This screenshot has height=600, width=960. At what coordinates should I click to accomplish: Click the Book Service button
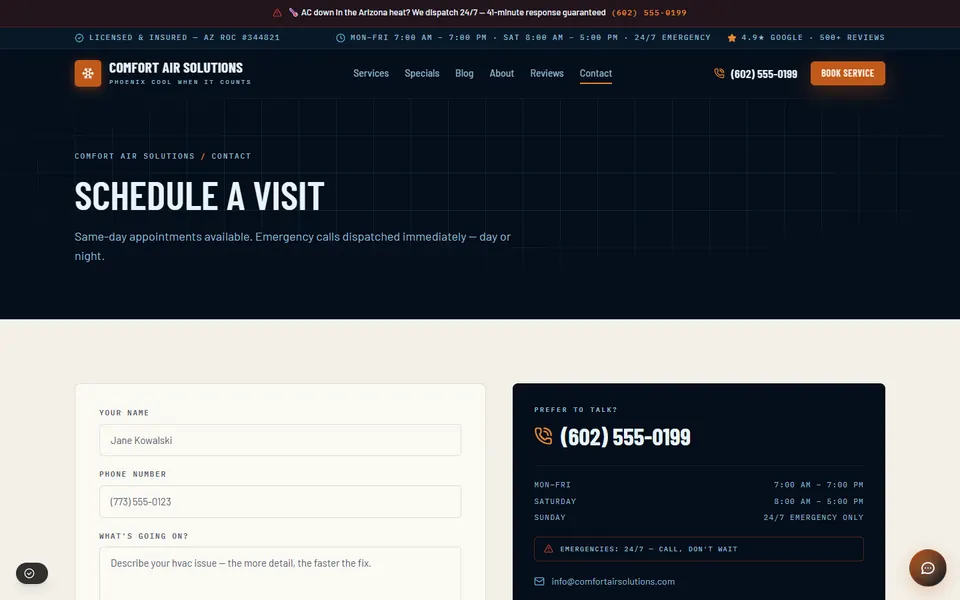[x=847, y=73]
